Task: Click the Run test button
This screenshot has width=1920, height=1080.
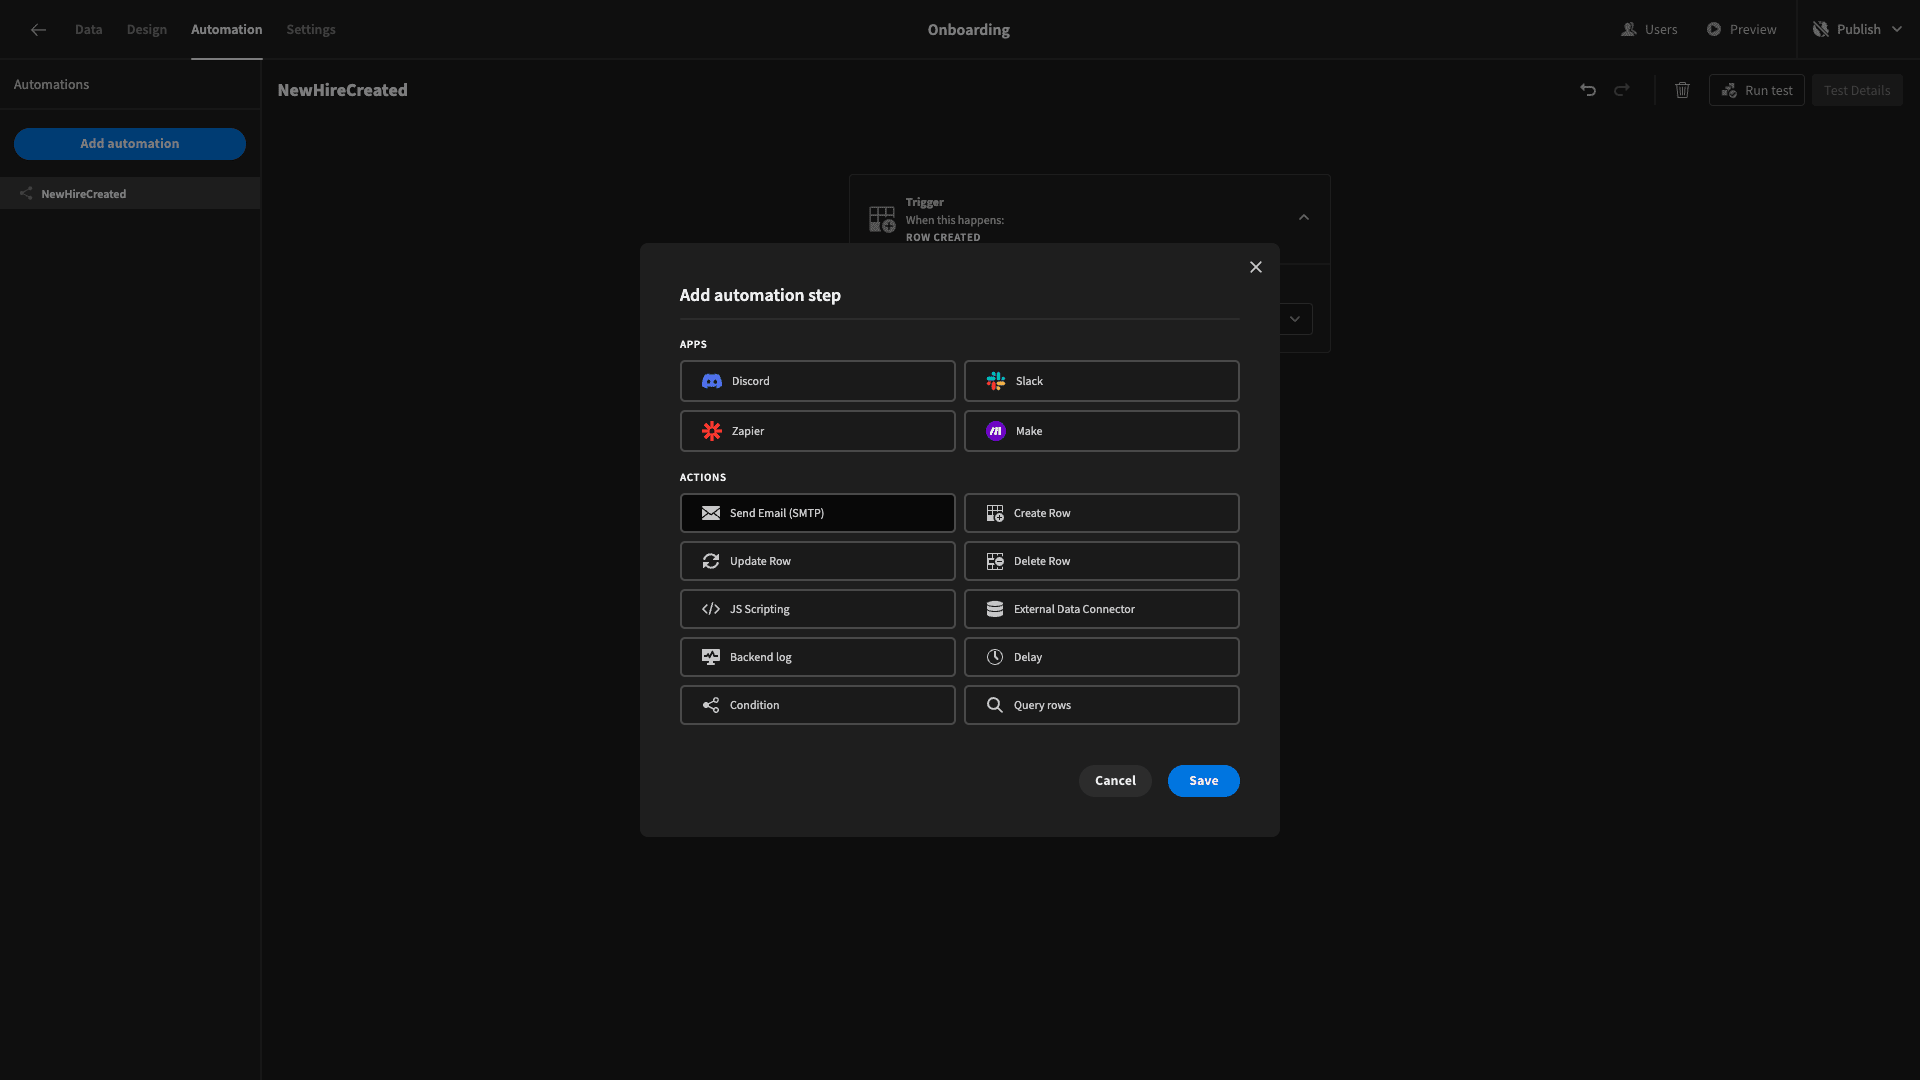Action: point(1759,90)
